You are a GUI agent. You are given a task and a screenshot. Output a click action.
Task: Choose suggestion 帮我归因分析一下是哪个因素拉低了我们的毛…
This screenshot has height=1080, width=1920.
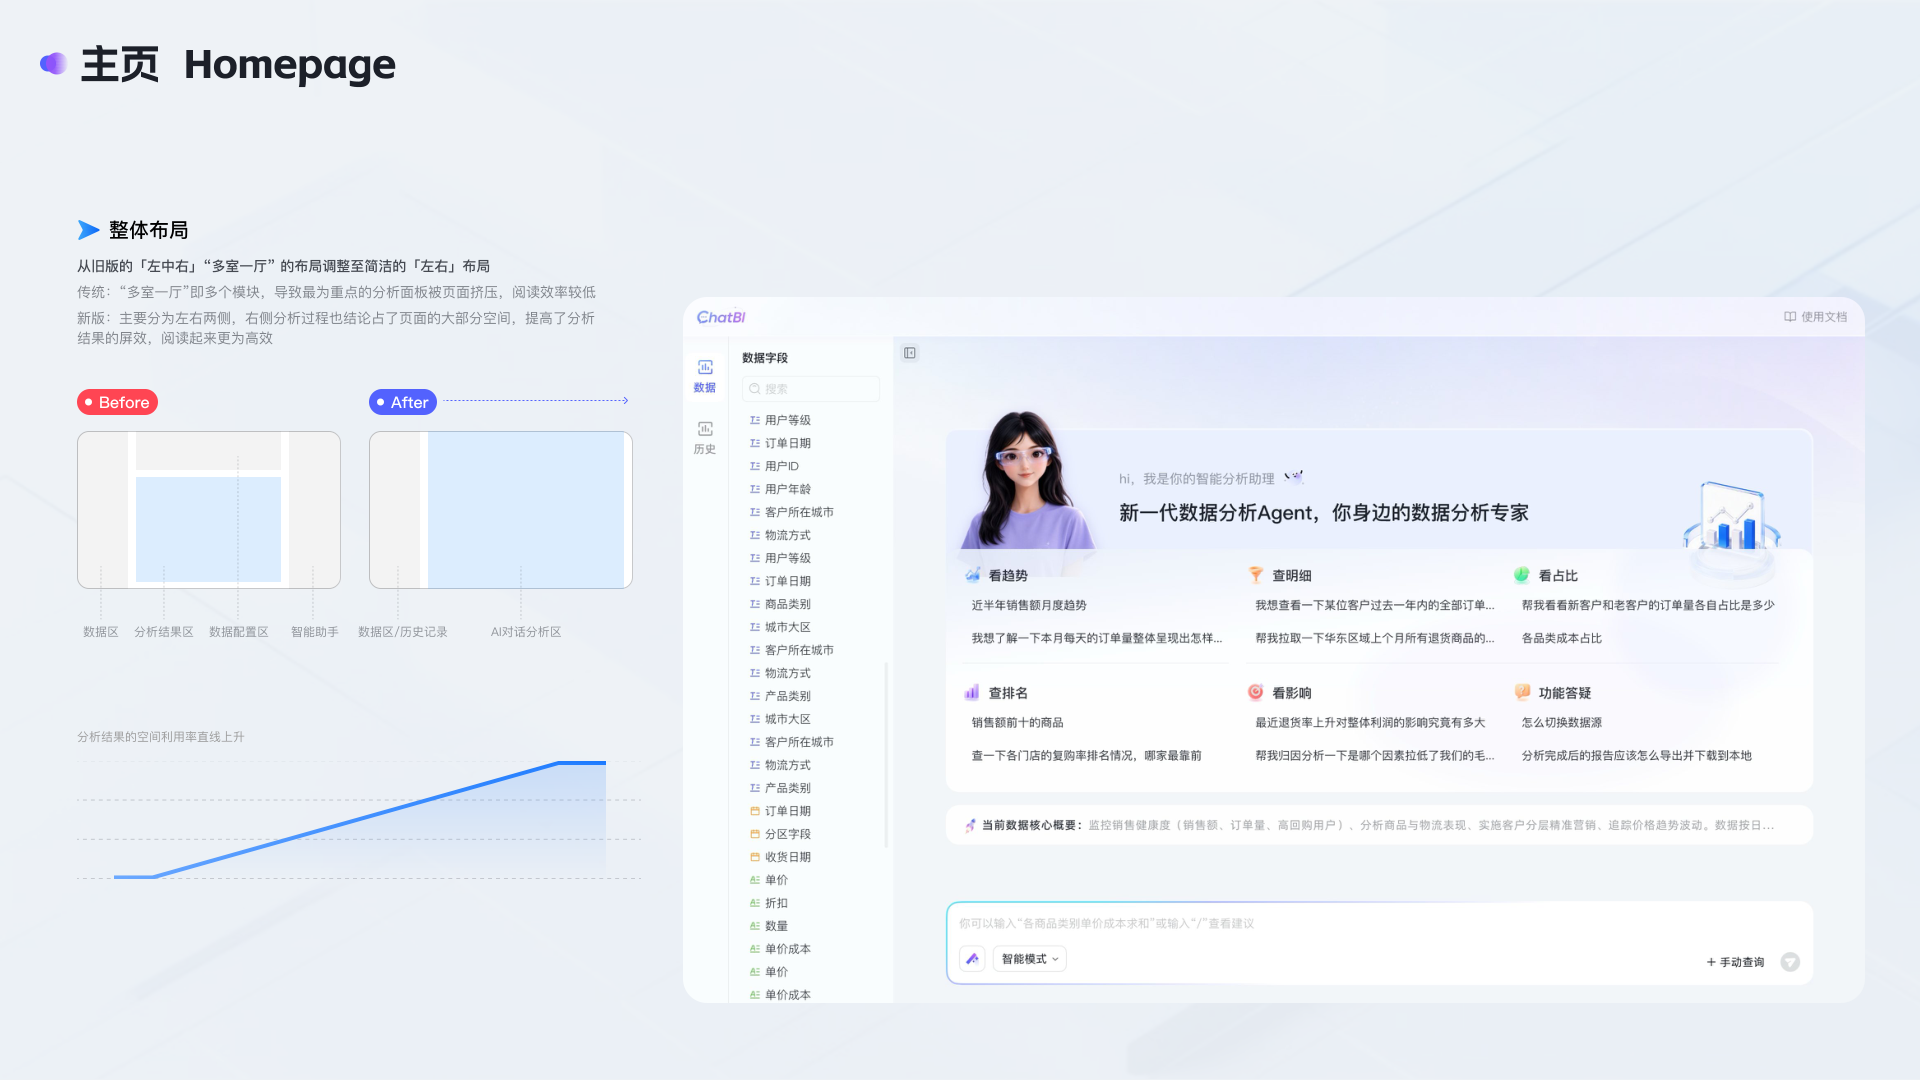click(1375, 756)
